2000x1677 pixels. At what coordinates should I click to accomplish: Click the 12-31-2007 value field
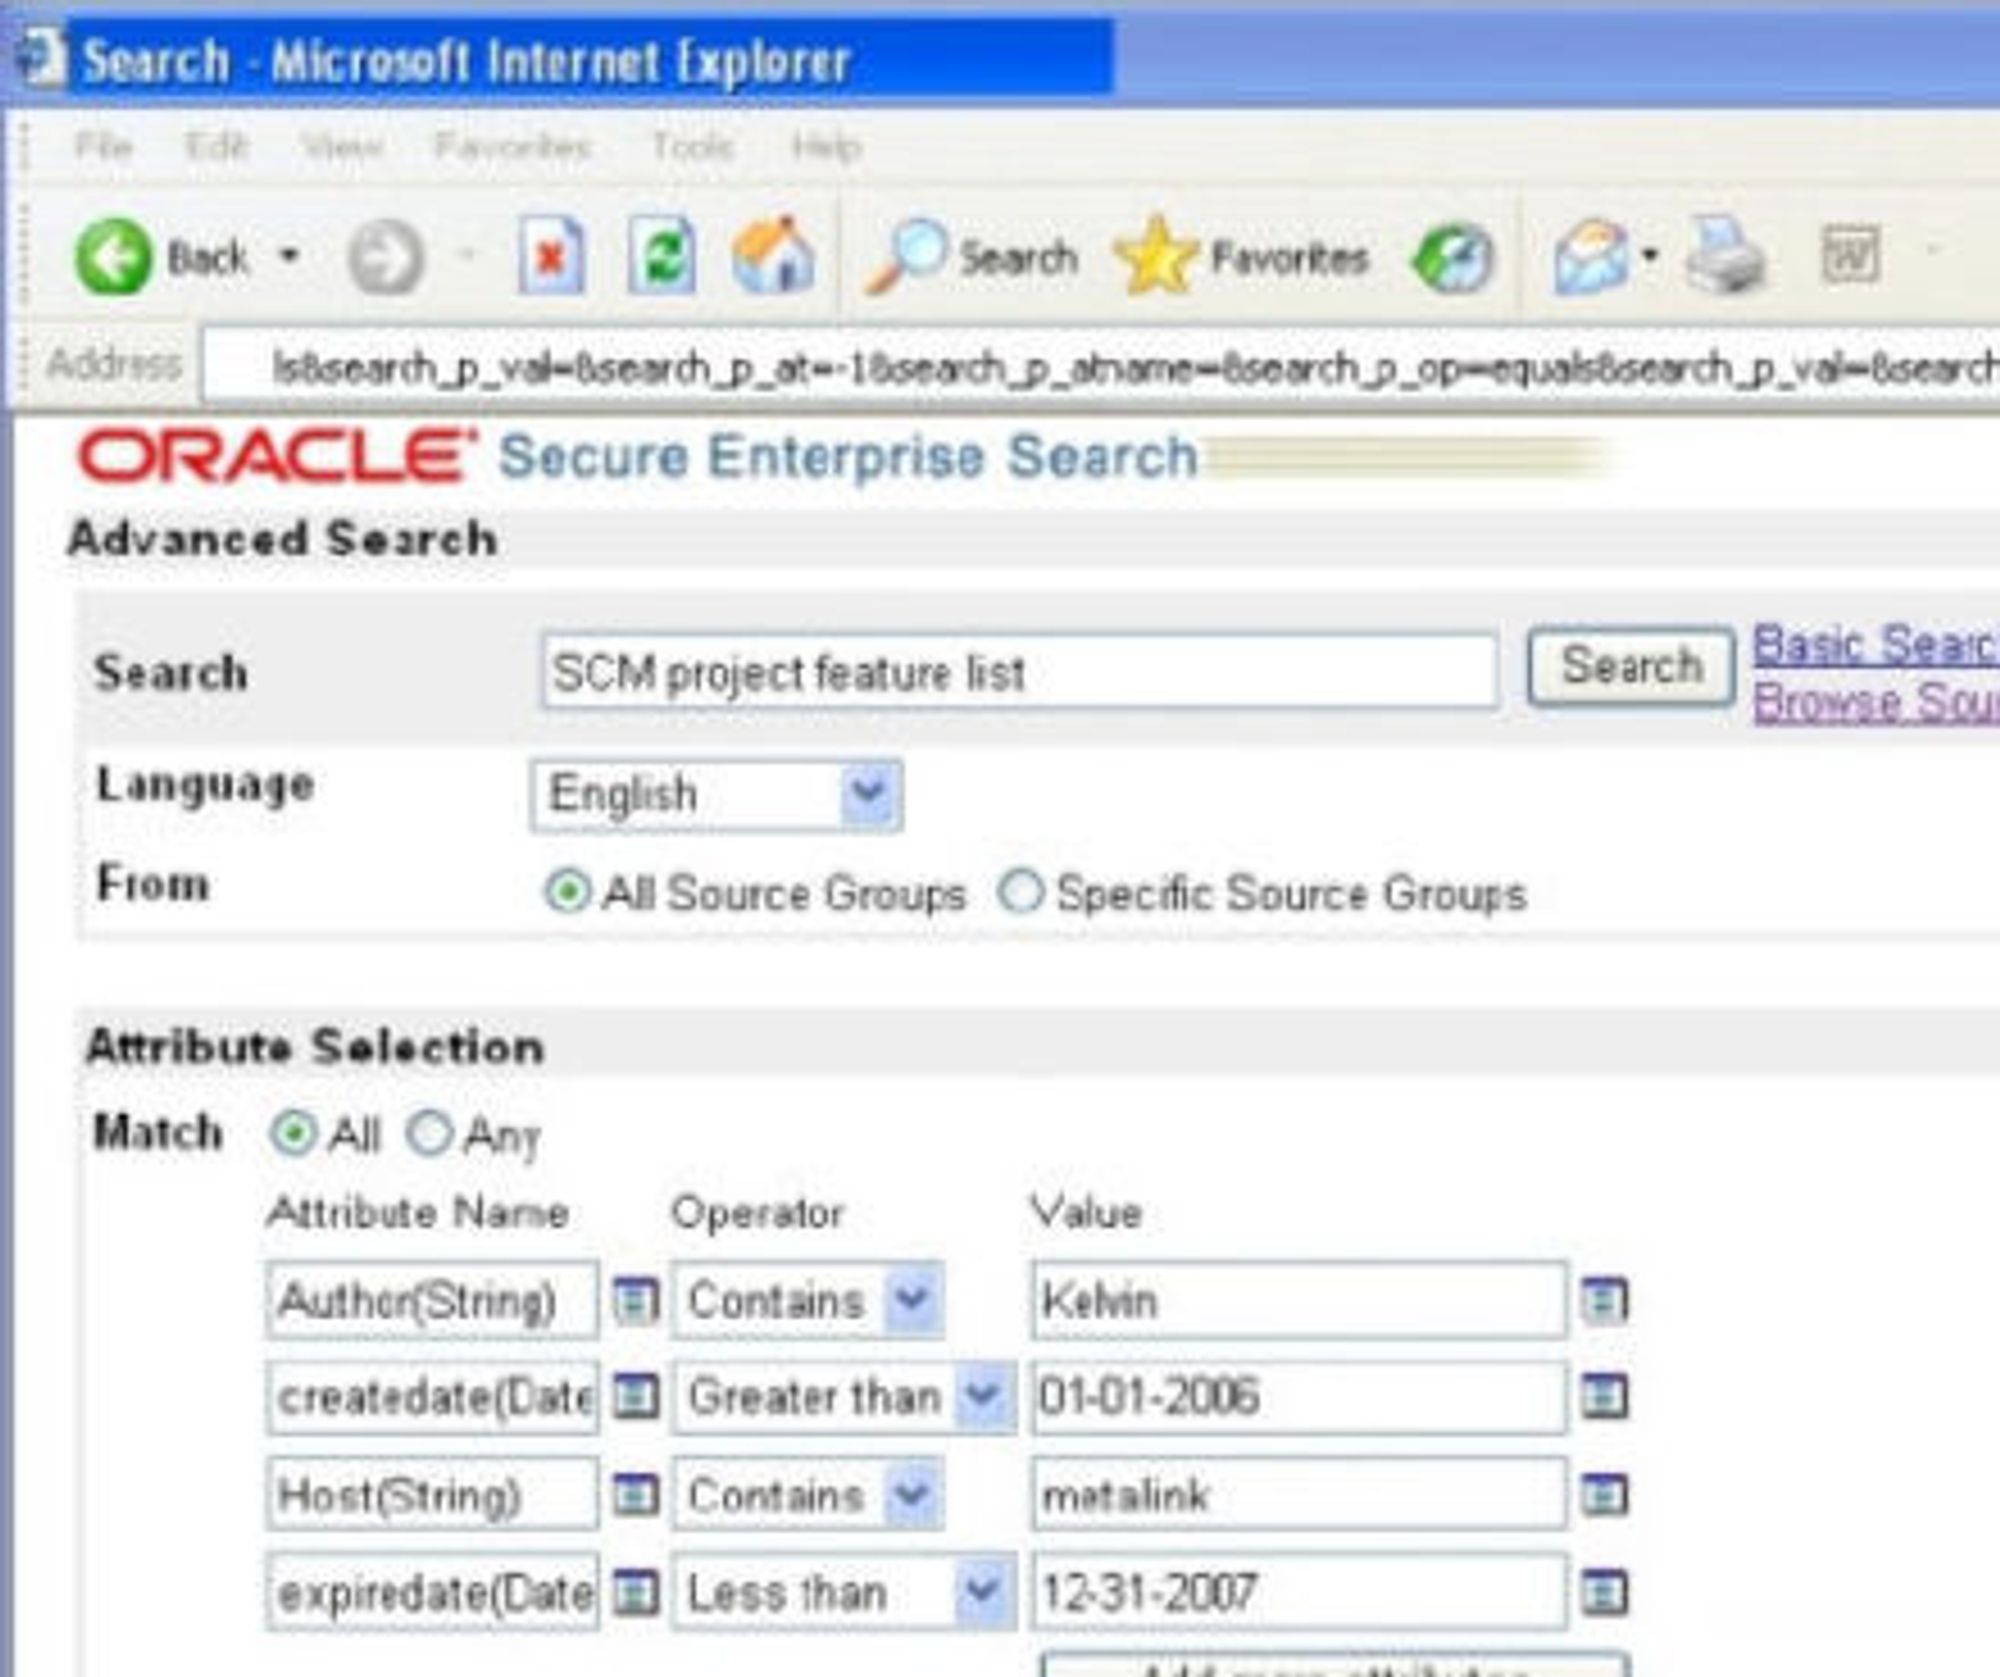click(x=1299, y=1592)
